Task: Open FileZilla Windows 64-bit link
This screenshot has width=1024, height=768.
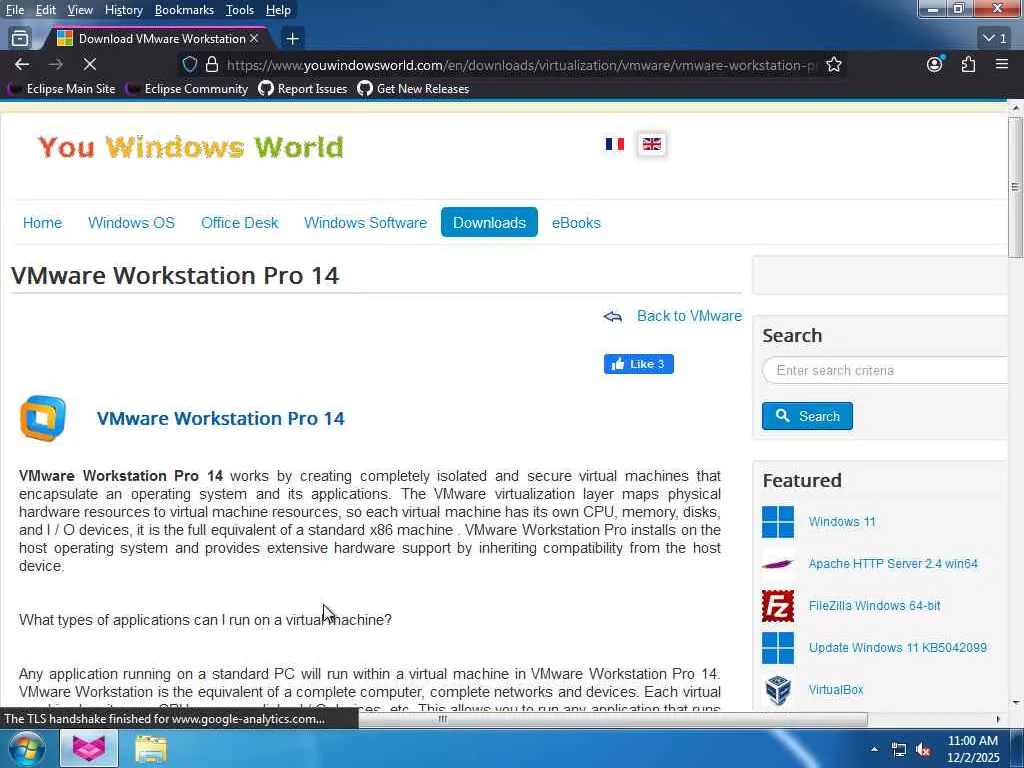Action: [x=874, y=606]
